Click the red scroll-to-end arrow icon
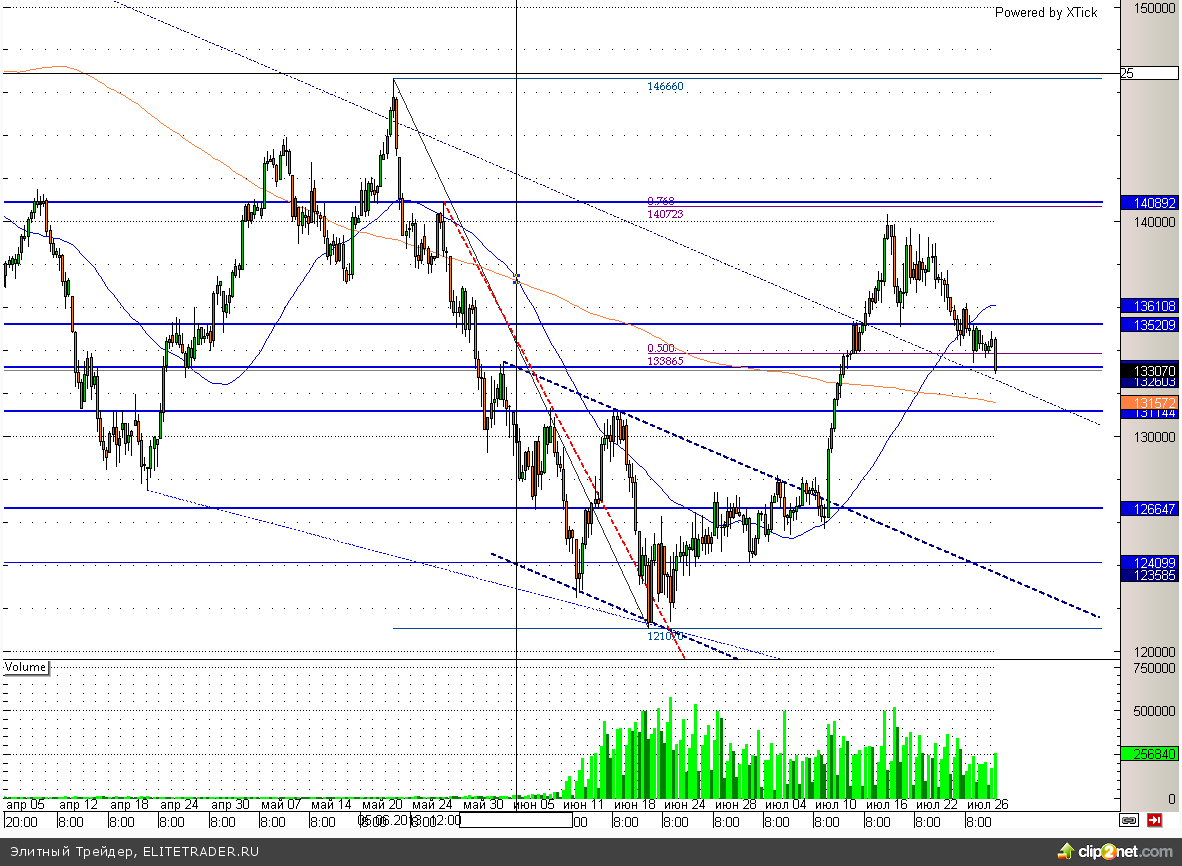Image resolution: width=1182 pixels, height=866 pixels. click(x=1154, y=821)
